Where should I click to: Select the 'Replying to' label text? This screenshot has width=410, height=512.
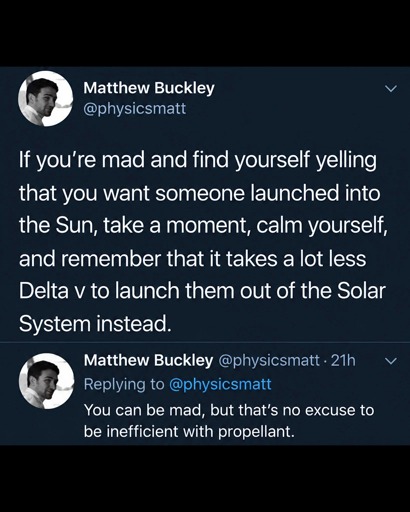(x=124, y=384)
